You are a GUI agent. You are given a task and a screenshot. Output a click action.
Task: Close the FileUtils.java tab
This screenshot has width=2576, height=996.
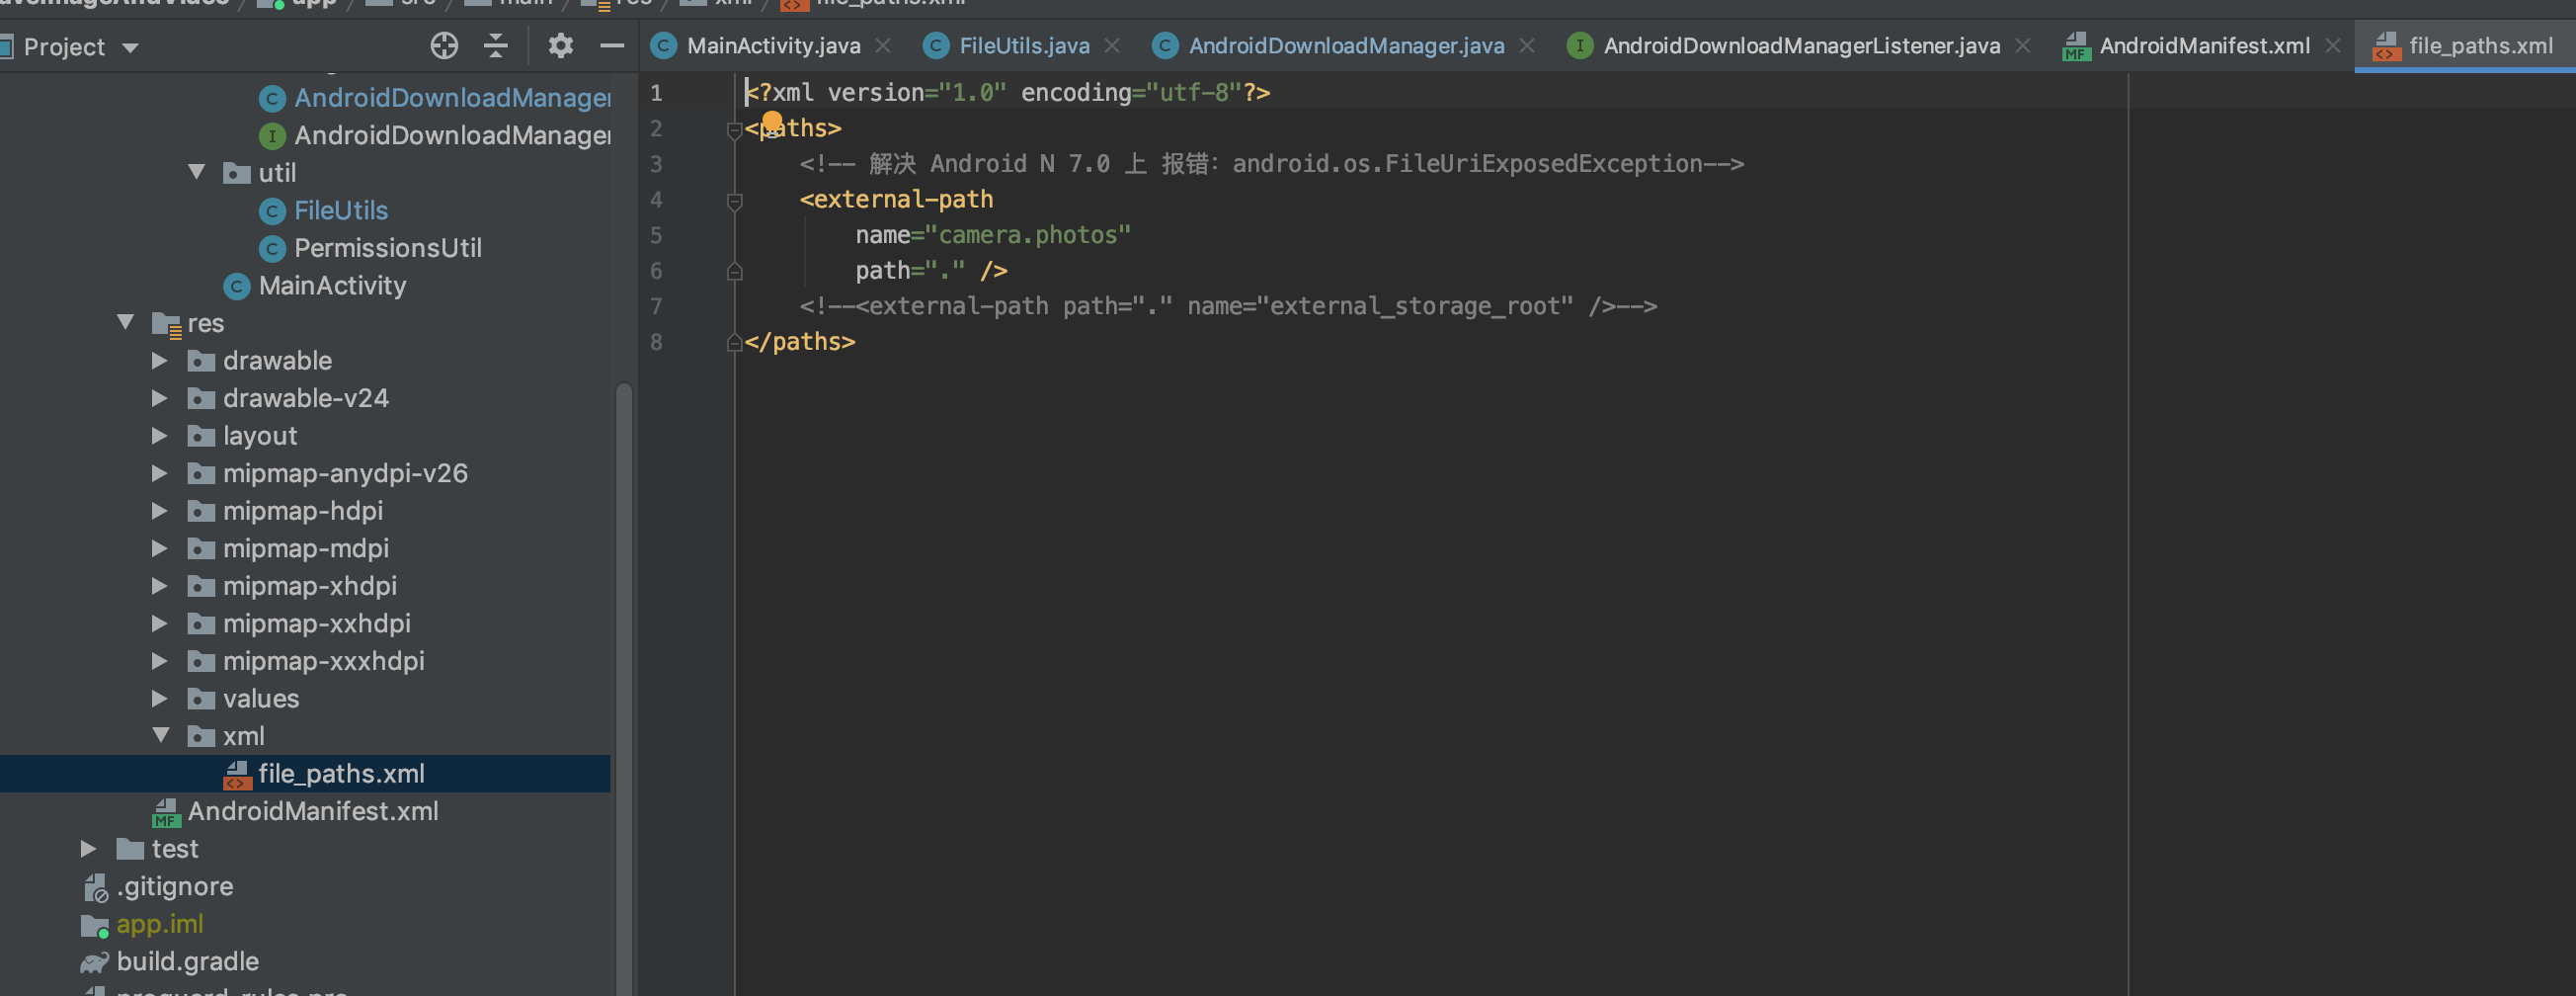coord(1112,46)
